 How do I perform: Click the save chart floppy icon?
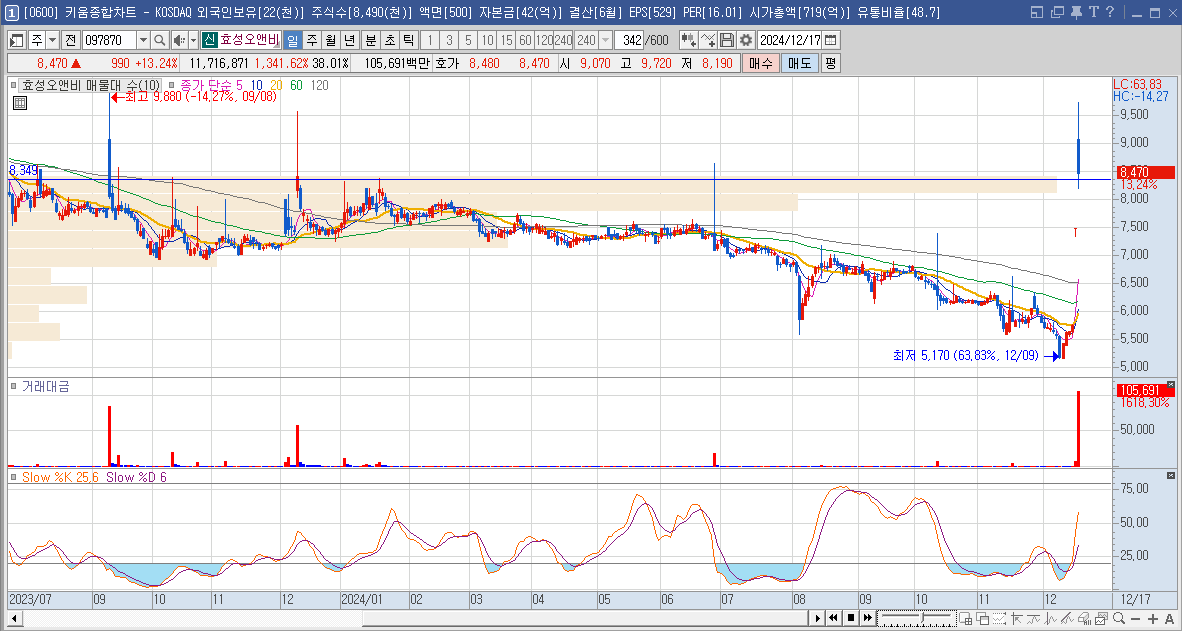click(x=727, y=40)
